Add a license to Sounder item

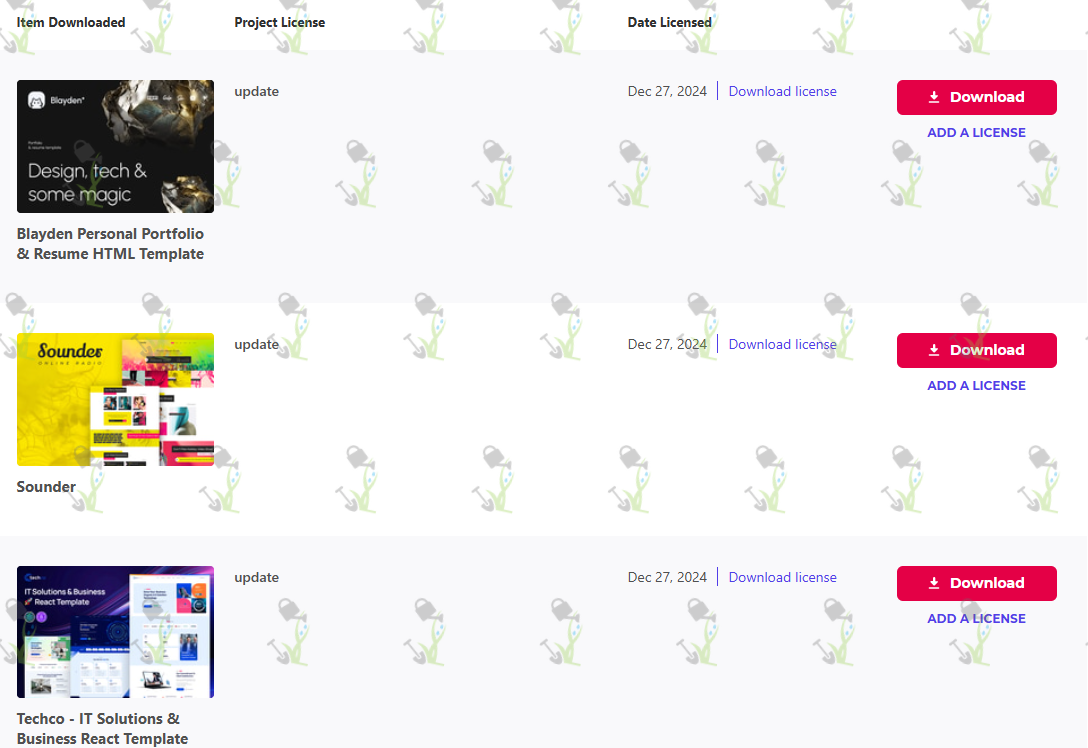pyautogui.click(x=976, y=386)
